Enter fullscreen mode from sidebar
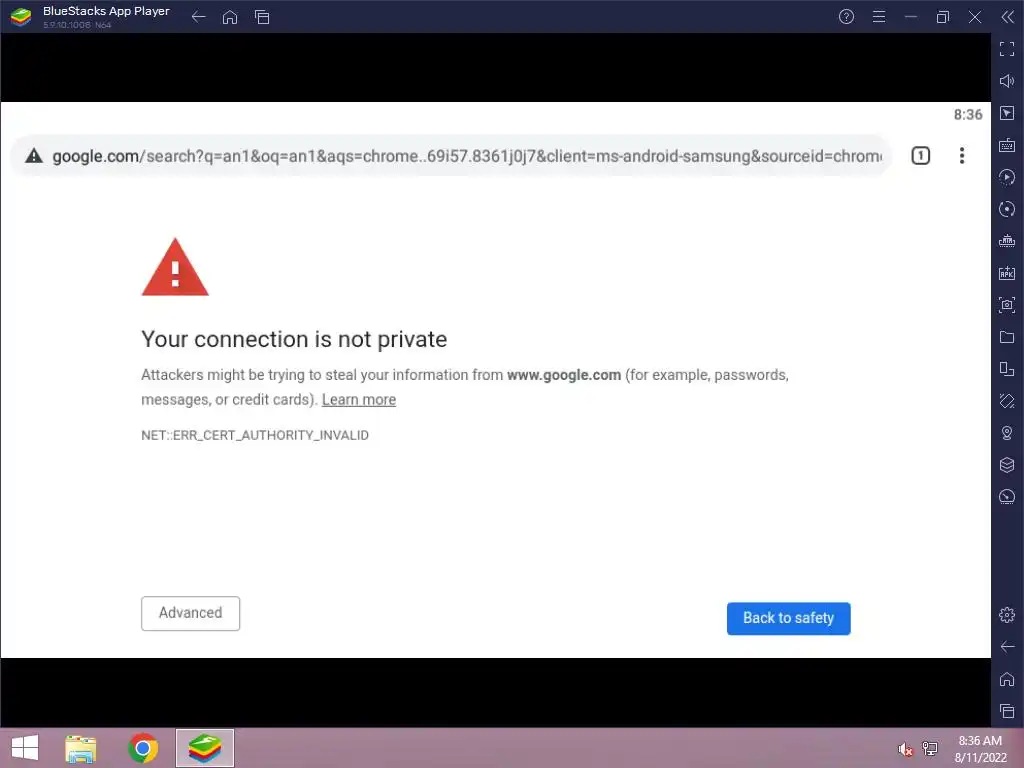The width and height of the screenshot is (1024, 768). pyautogui.click(x=1007, y=49)
